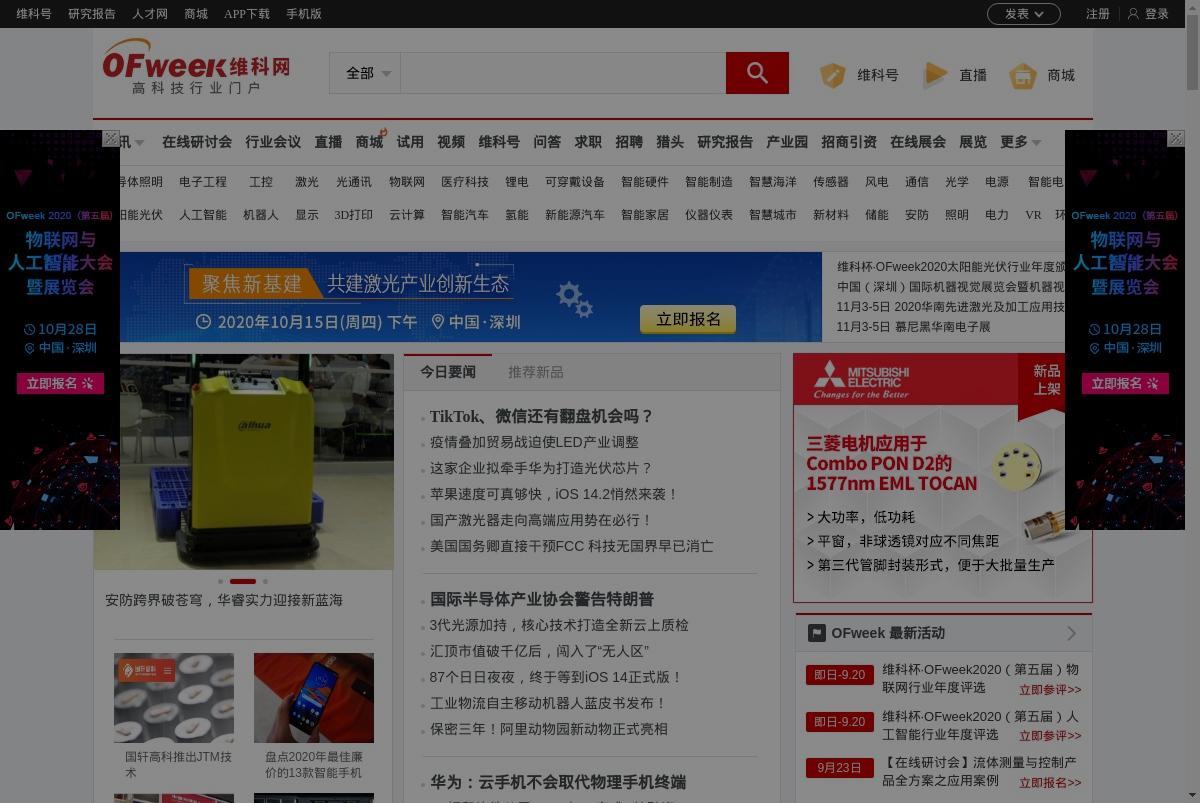Click 立即报名 for the 9月23日 webinar
The width and height of the screenshot is (1200, 803).
click(1050, 784)
